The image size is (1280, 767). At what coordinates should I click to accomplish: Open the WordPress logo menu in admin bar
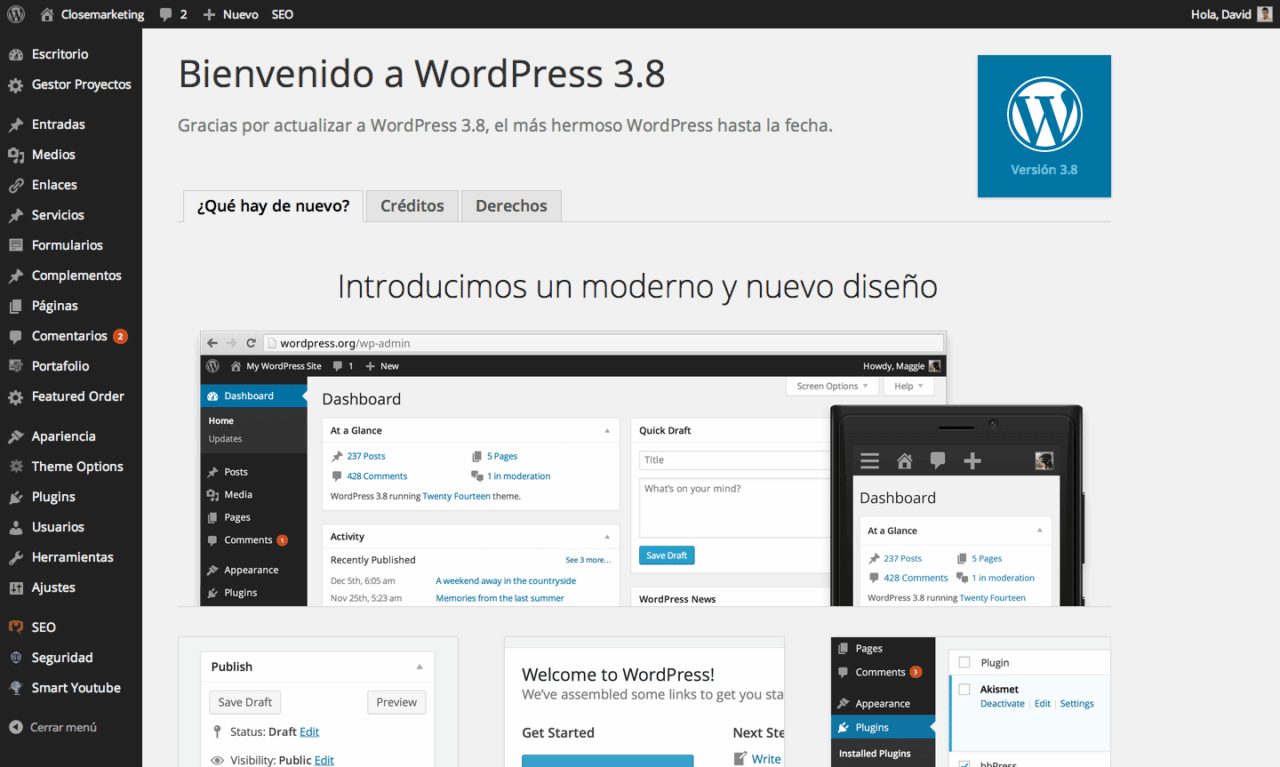[15, 15]
